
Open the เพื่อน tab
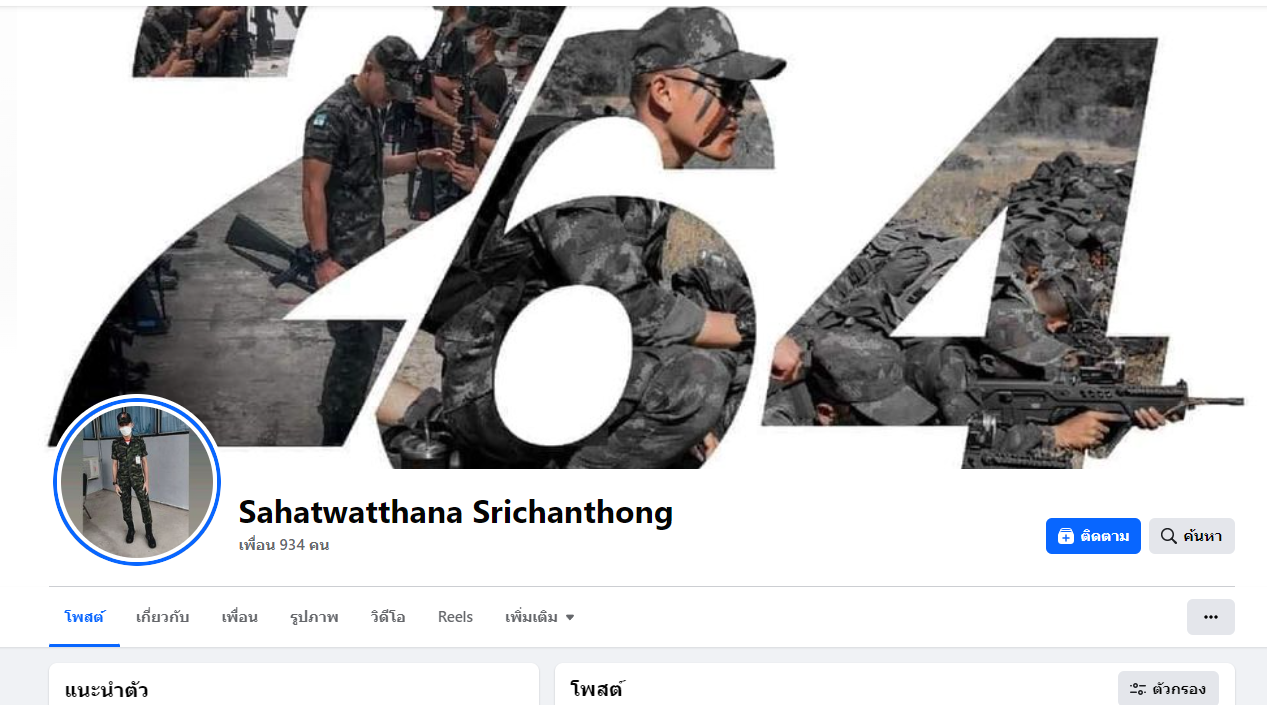(x=240, y=617)
